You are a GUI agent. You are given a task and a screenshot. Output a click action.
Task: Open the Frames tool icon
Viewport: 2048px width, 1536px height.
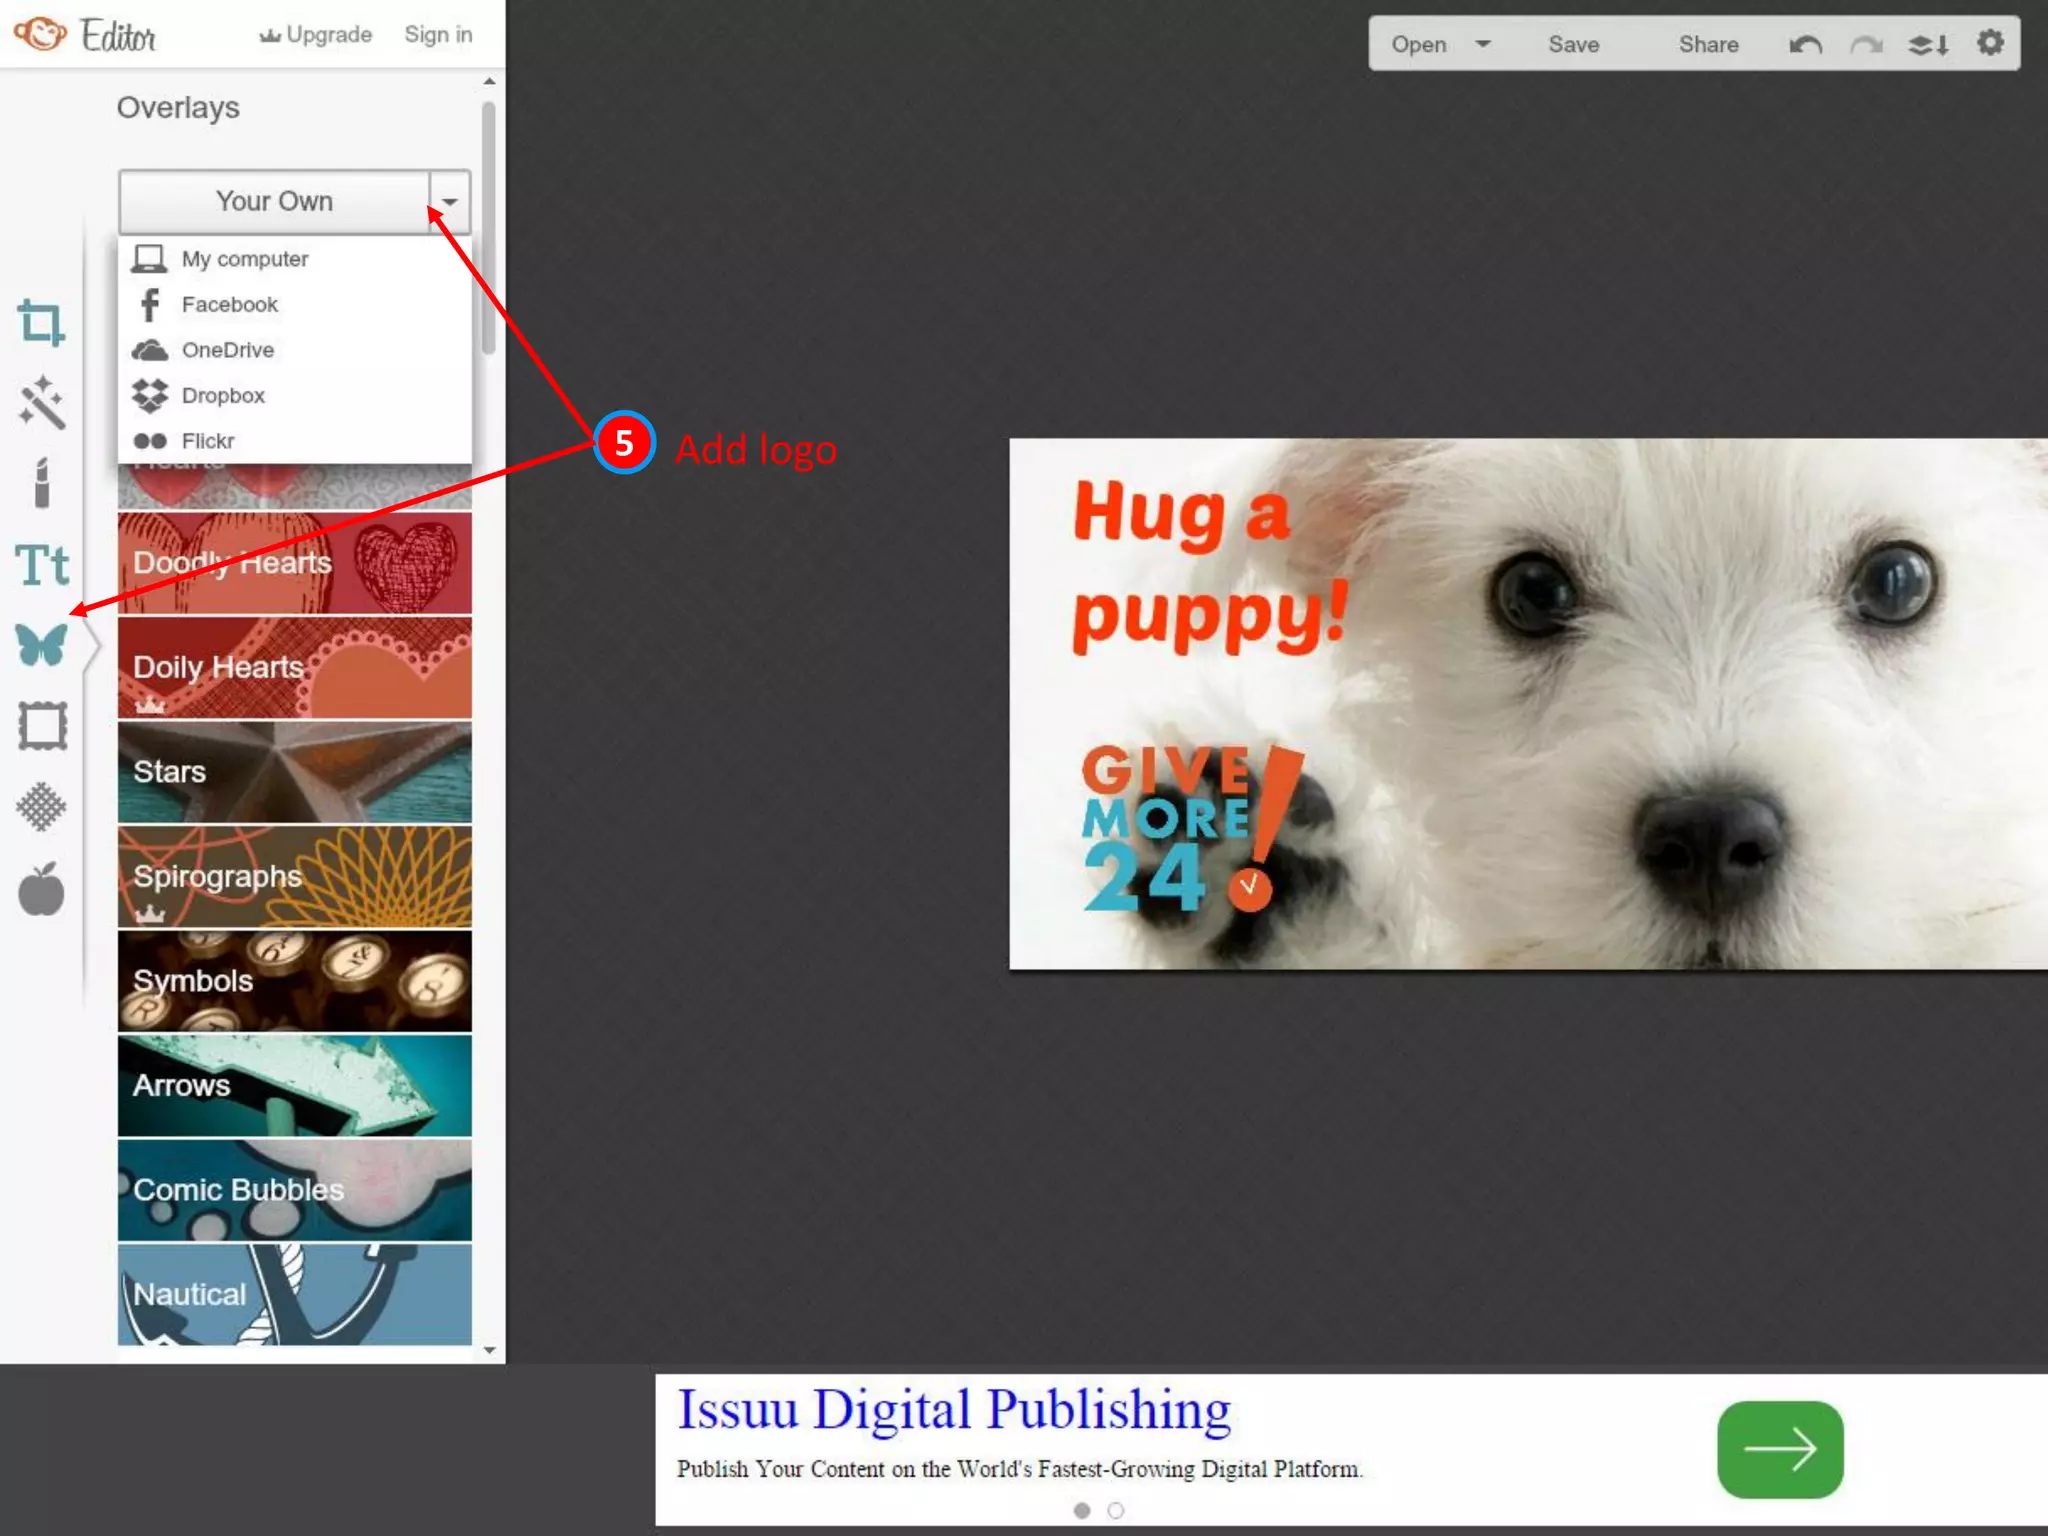pyautogui.click(x=41, y=726)
